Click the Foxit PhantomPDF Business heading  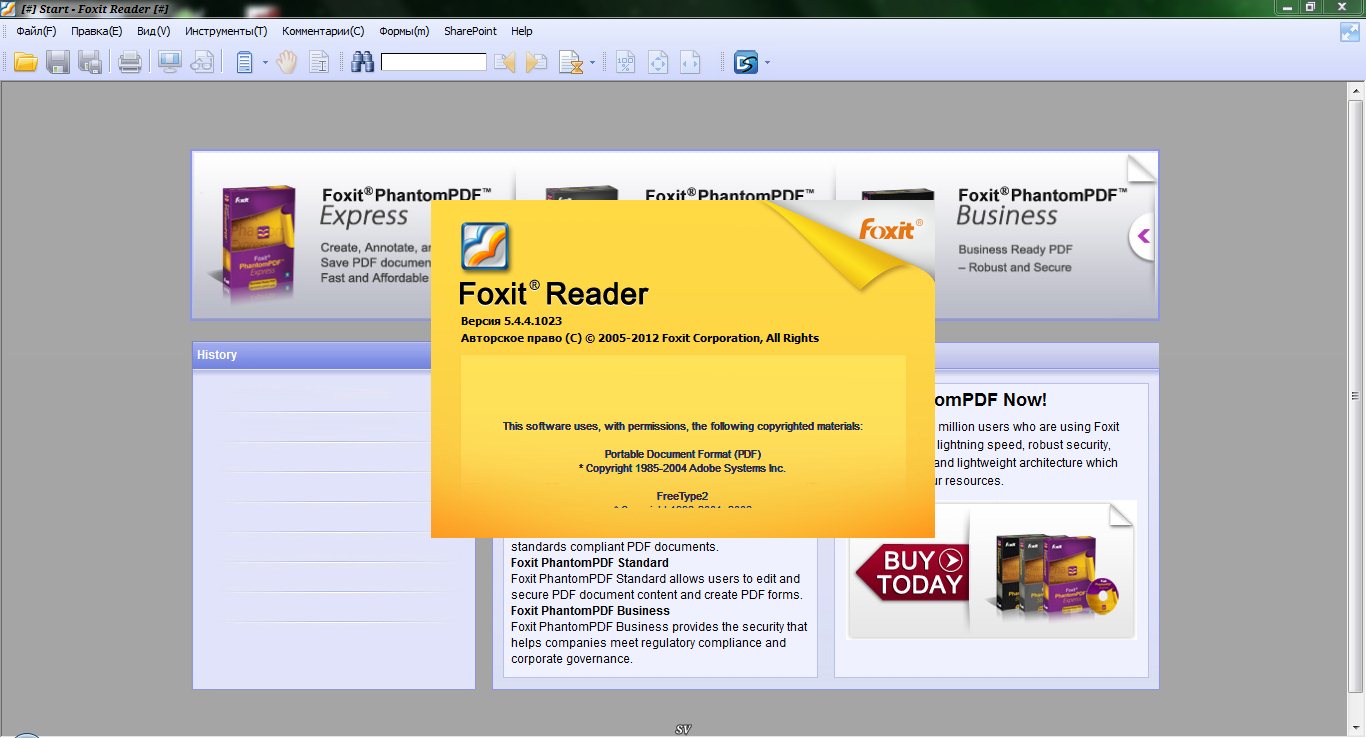[1042, 205]
